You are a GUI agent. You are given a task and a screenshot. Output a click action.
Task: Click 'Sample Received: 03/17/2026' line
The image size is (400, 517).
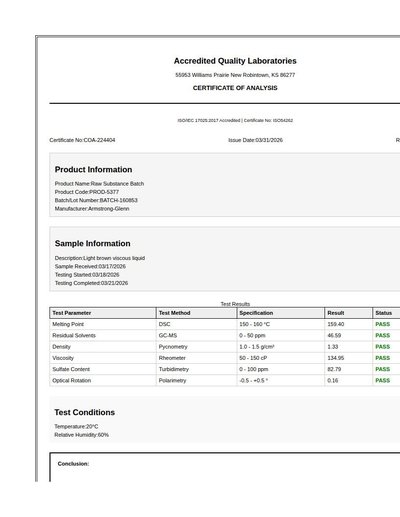(x=90, y=266)
